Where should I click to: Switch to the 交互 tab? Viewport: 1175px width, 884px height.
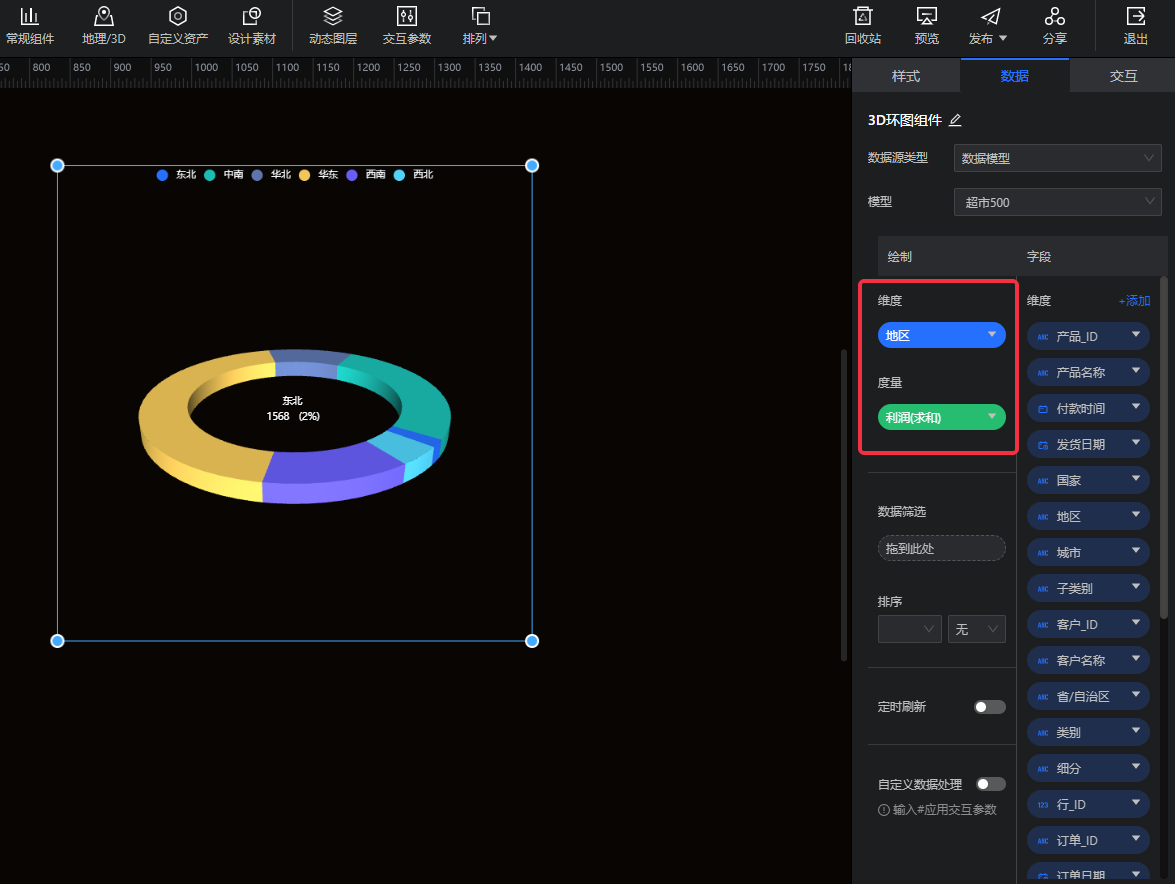(x=1123, y=76)
